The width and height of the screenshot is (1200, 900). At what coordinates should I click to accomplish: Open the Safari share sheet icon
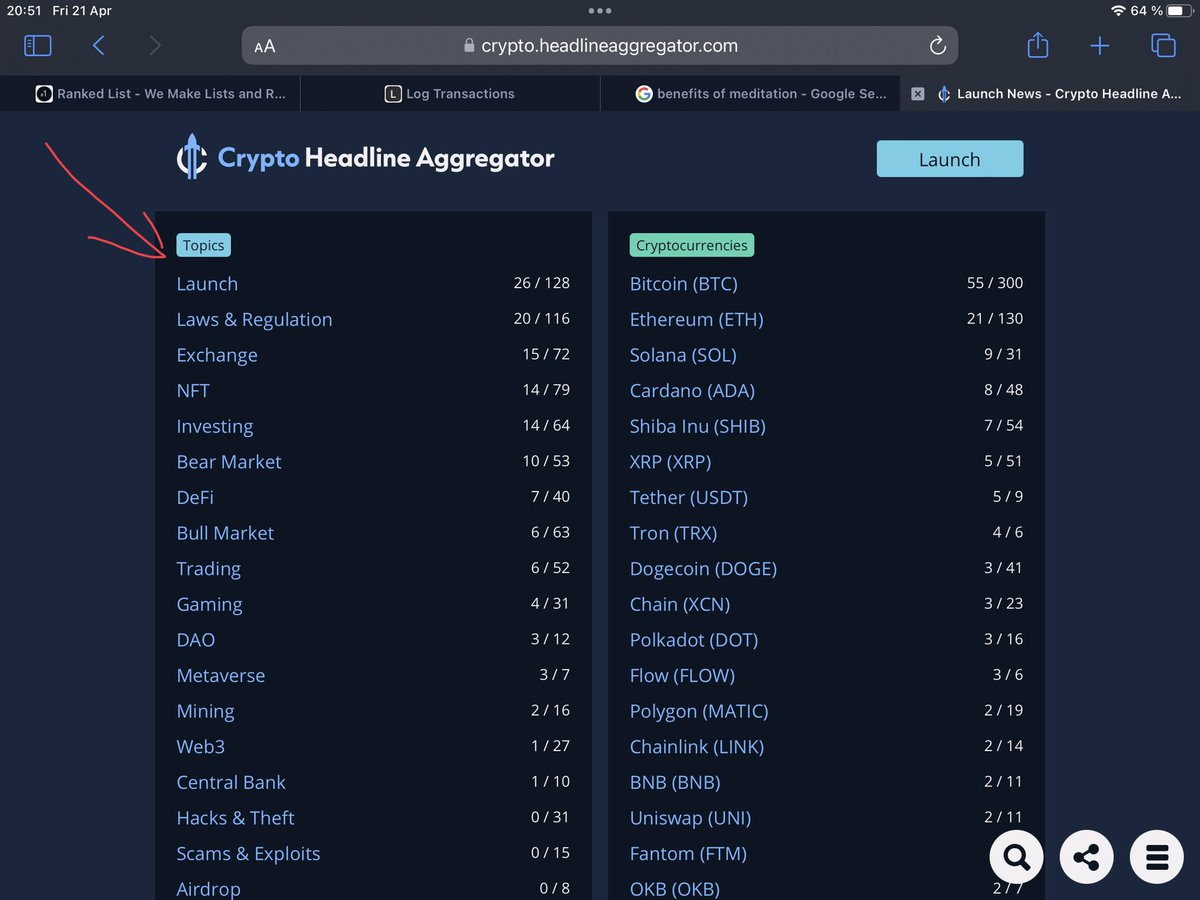coord(1038,45)
